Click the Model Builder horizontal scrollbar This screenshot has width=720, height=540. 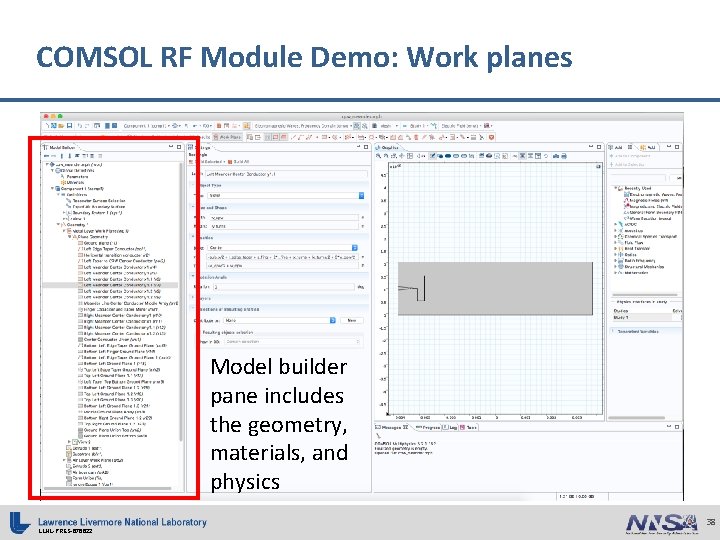pos(108,489)
